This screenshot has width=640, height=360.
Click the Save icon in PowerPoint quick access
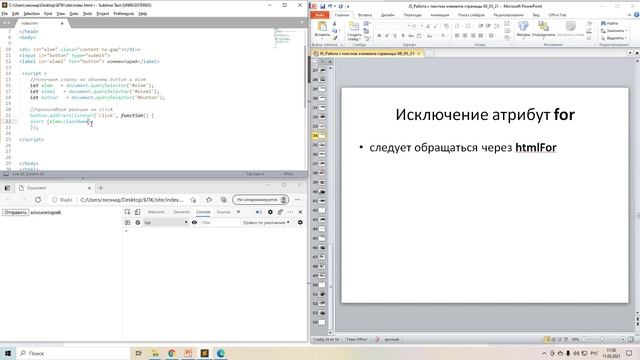click(322, 6)
